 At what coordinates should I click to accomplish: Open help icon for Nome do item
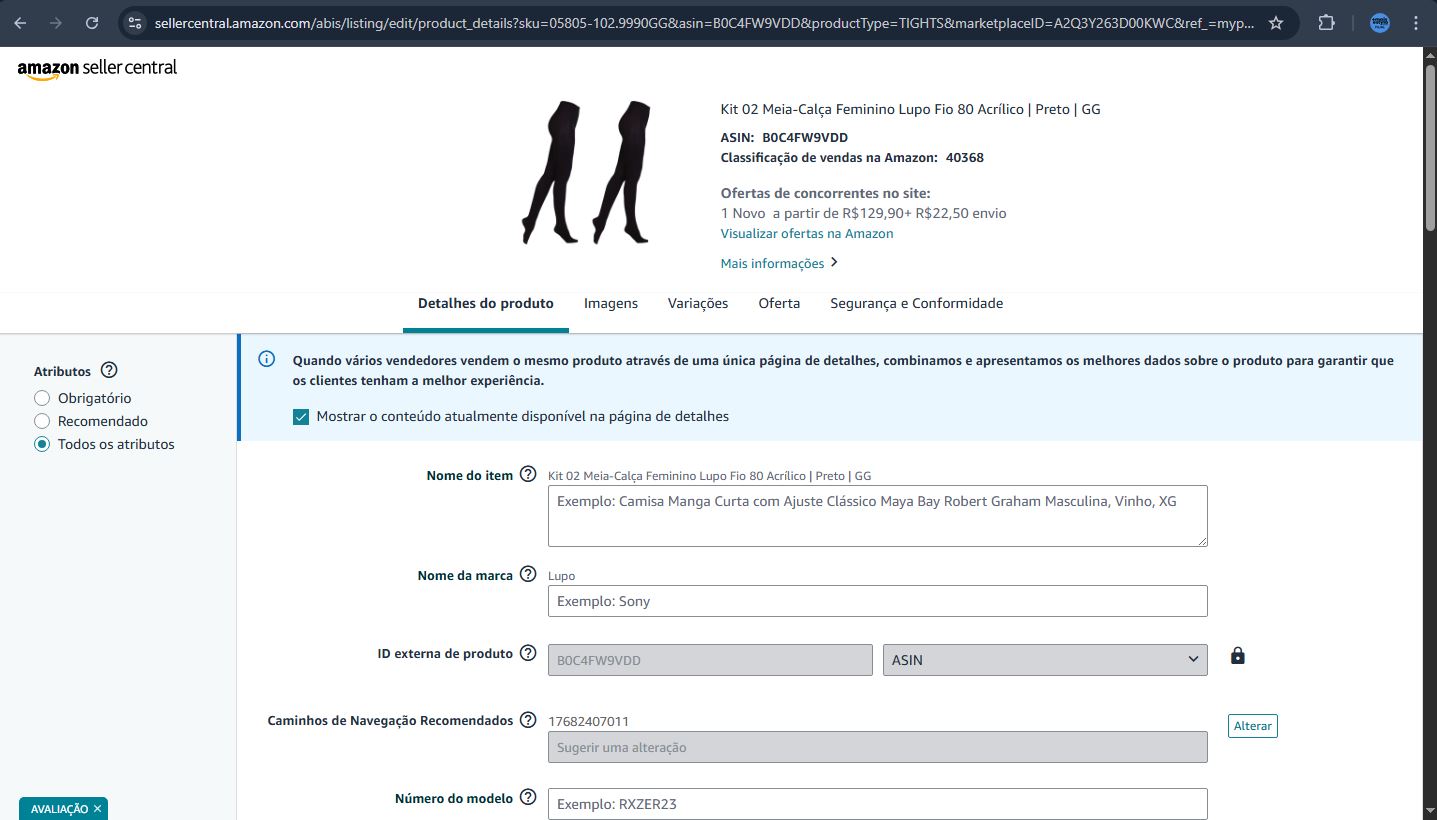tap(528, 475)
